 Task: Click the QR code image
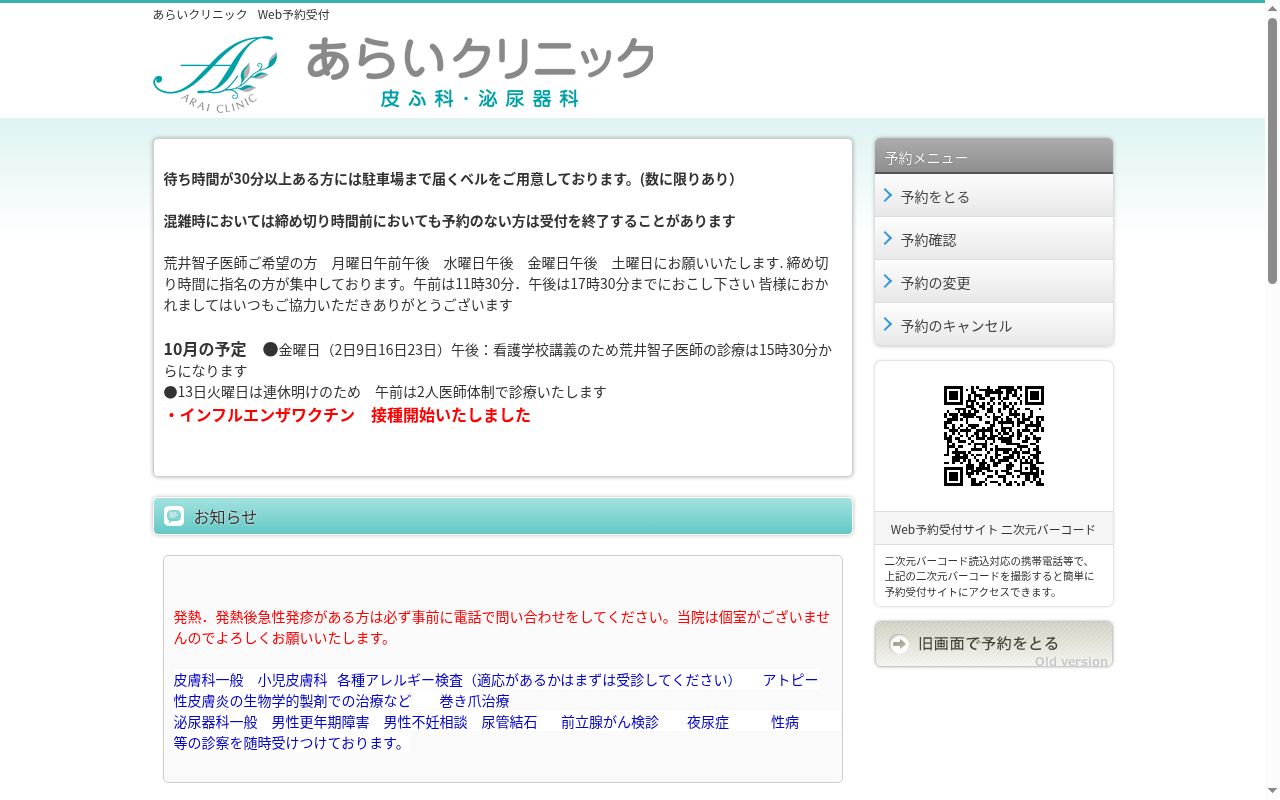point(994,436)
